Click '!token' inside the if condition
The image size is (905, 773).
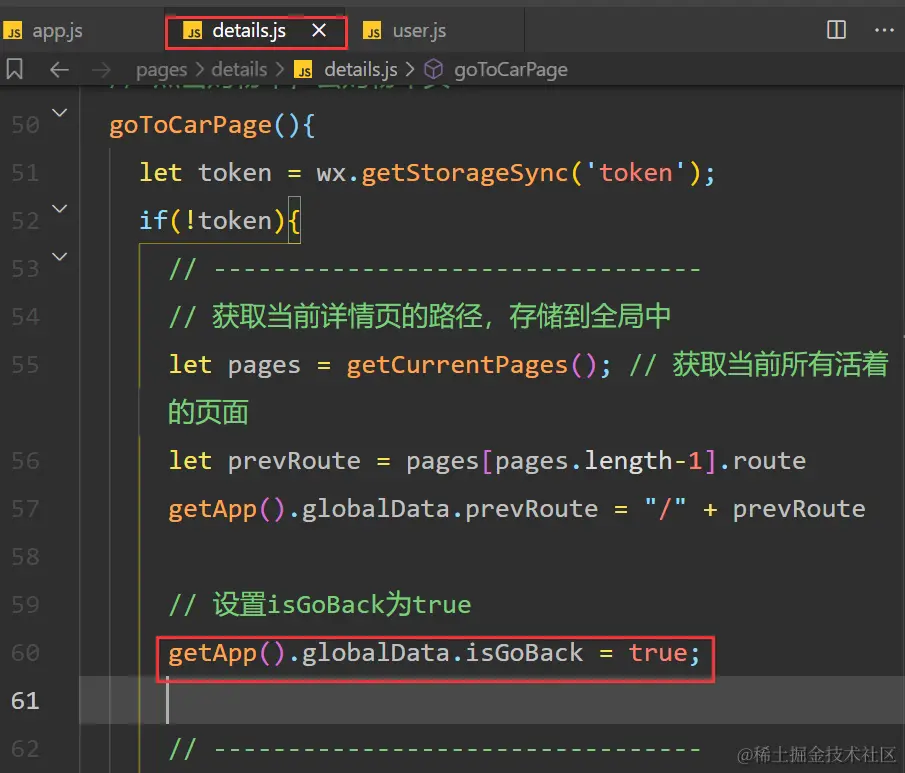pos(227,221)
